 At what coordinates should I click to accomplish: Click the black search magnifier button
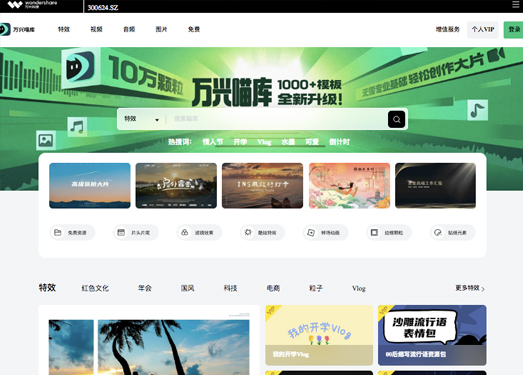[396, 119]
